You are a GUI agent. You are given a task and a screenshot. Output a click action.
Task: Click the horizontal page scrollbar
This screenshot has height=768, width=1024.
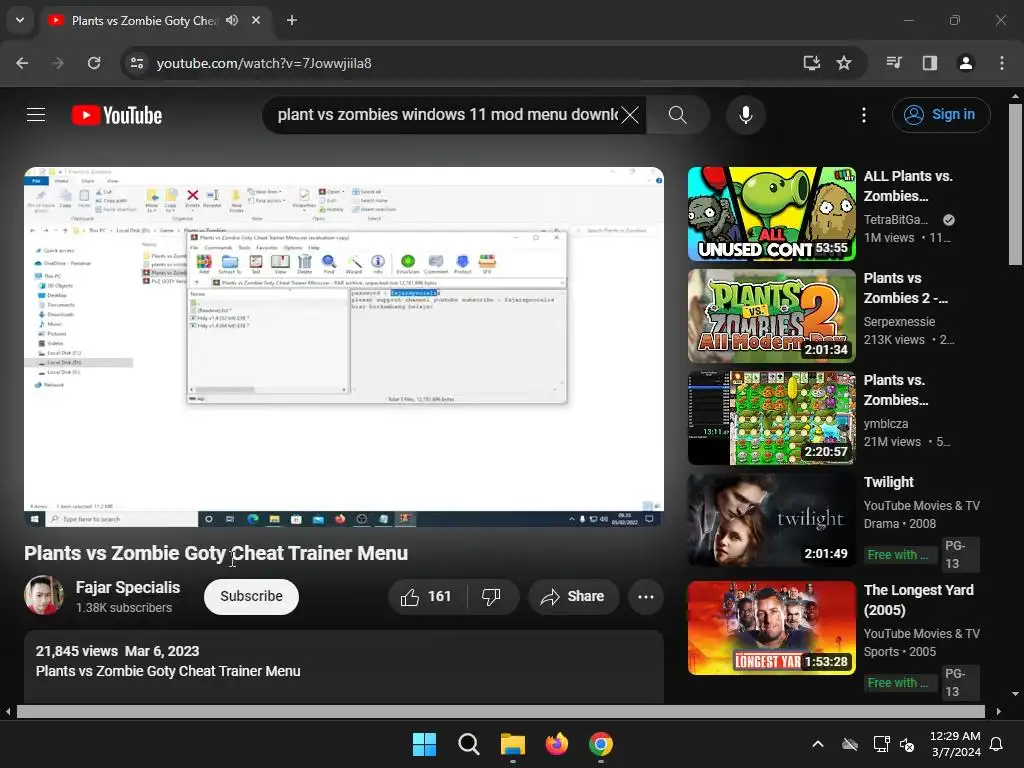500,711
